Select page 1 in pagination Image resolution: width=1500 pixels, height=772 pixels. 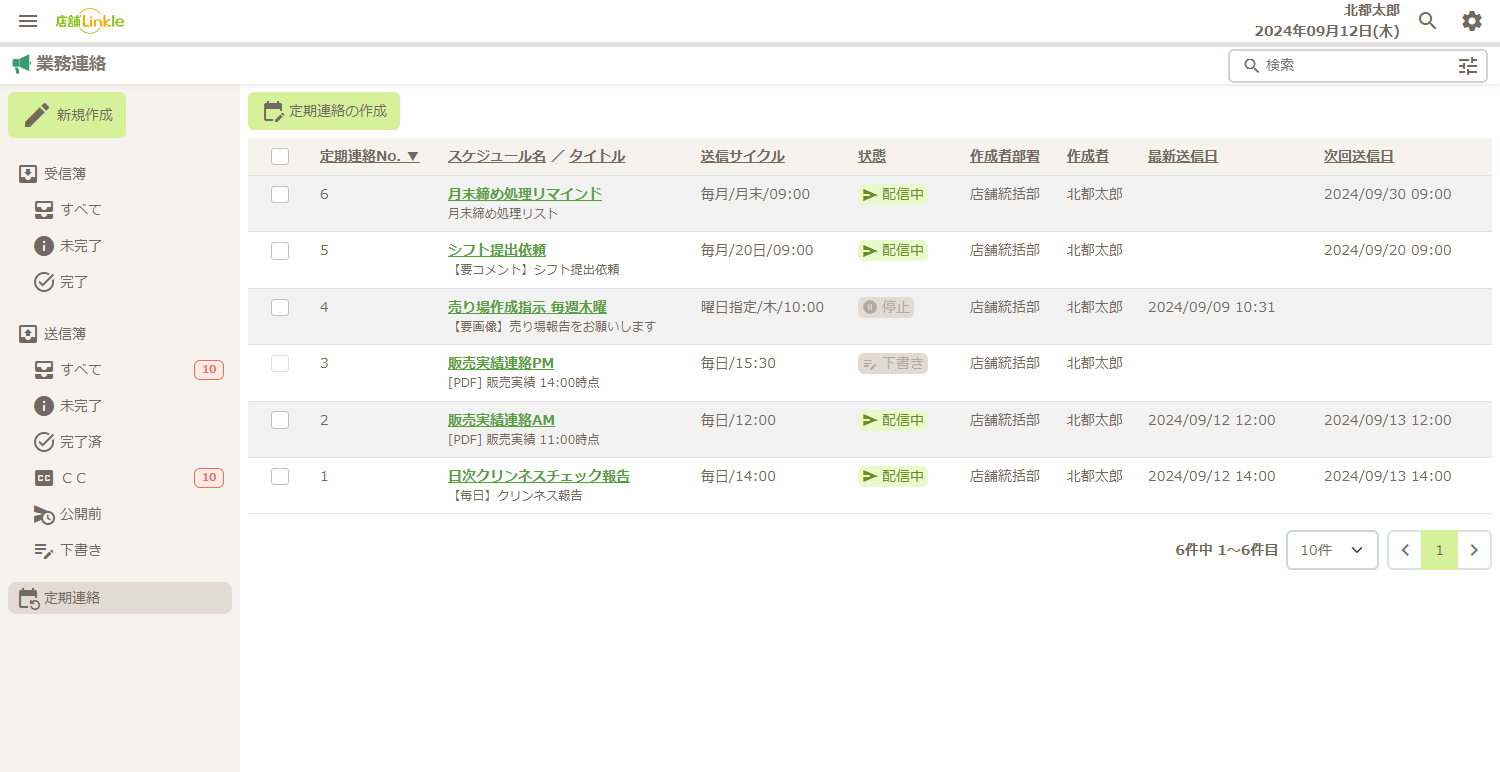tap(1440, 550)
